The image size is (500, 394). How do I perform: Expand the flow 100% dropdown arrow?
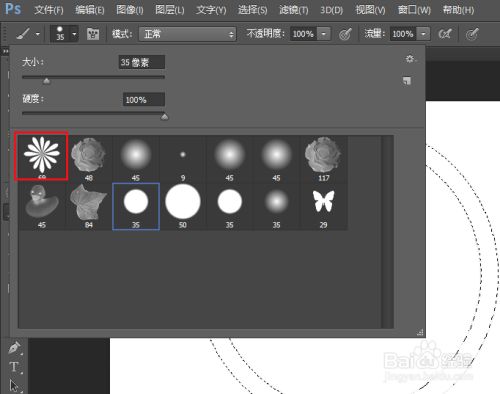(x=423, y=34)
